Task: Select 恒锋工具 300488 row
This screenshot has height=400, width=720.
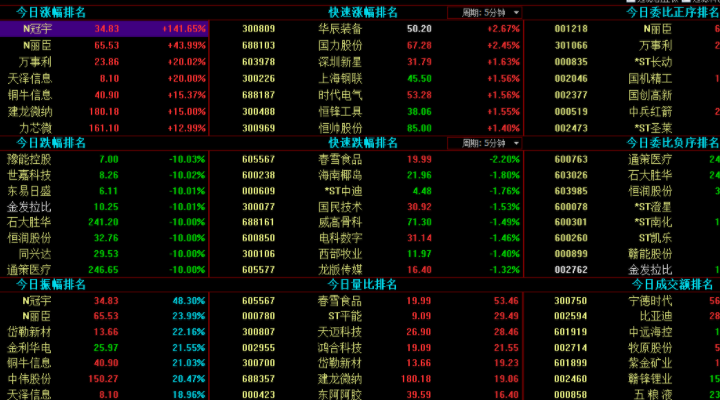Action: click(x=366, y=112)
